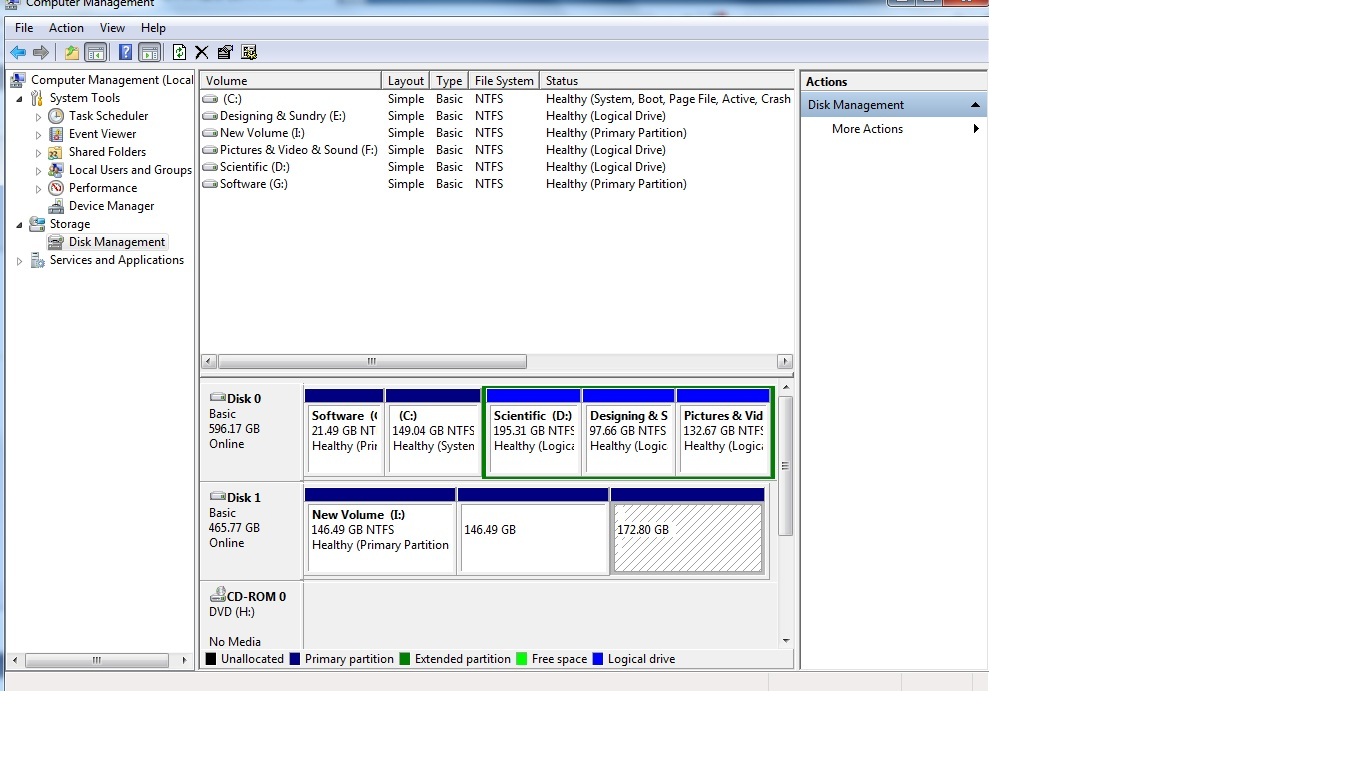Click the Forward arrow toolbar icon
This screenshot has width=1366, height=768.
[41, 52]
